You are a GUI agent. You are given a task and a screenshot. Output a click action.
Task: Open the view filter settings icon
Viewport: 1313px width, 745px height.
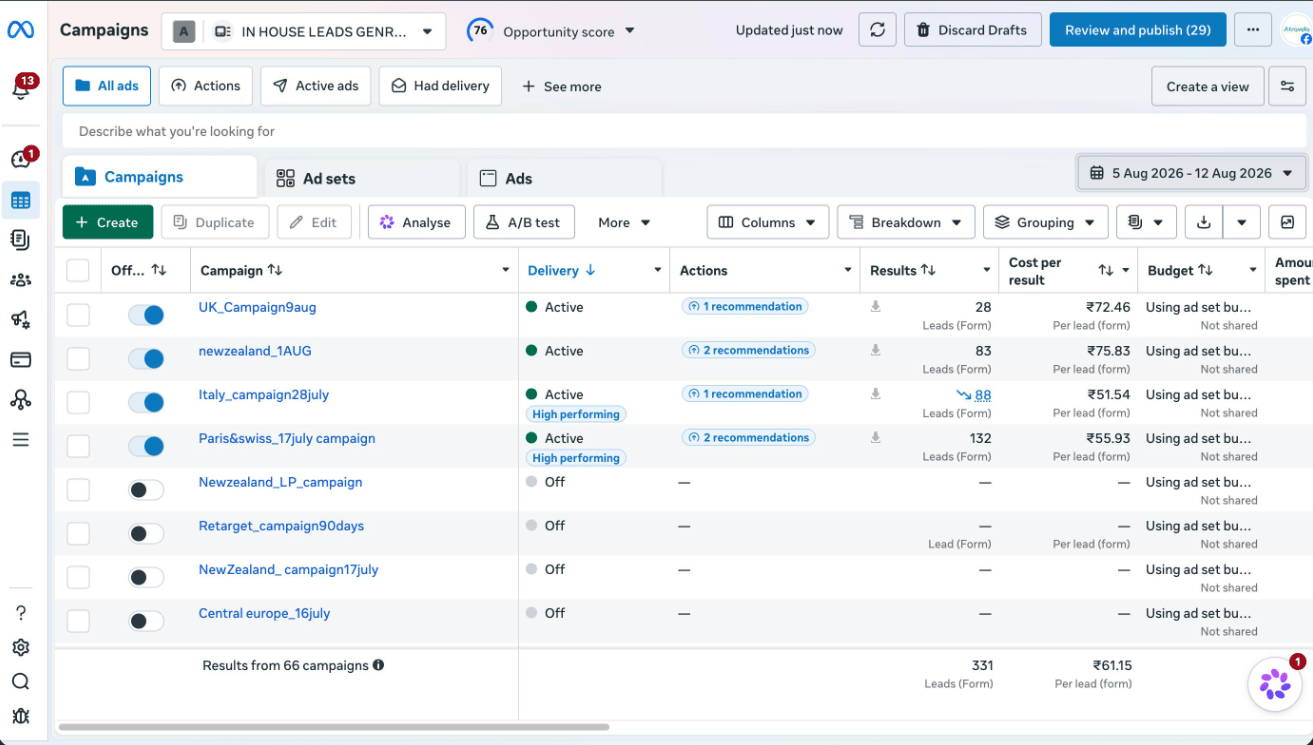point(1287,86)
